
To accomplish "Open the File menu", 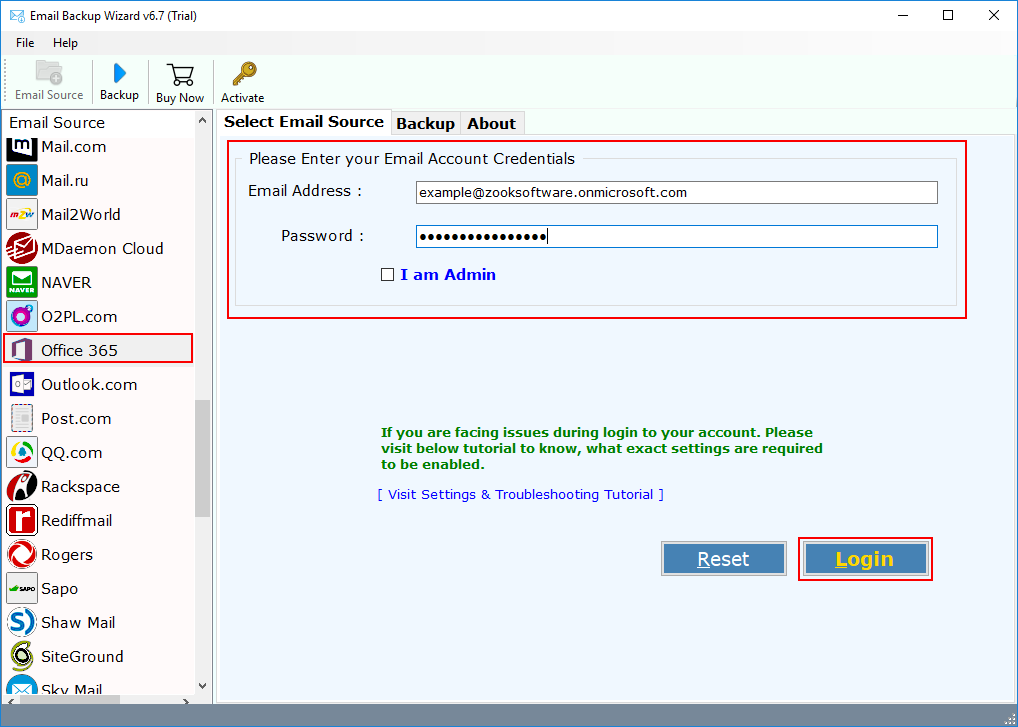I will 25,43.
